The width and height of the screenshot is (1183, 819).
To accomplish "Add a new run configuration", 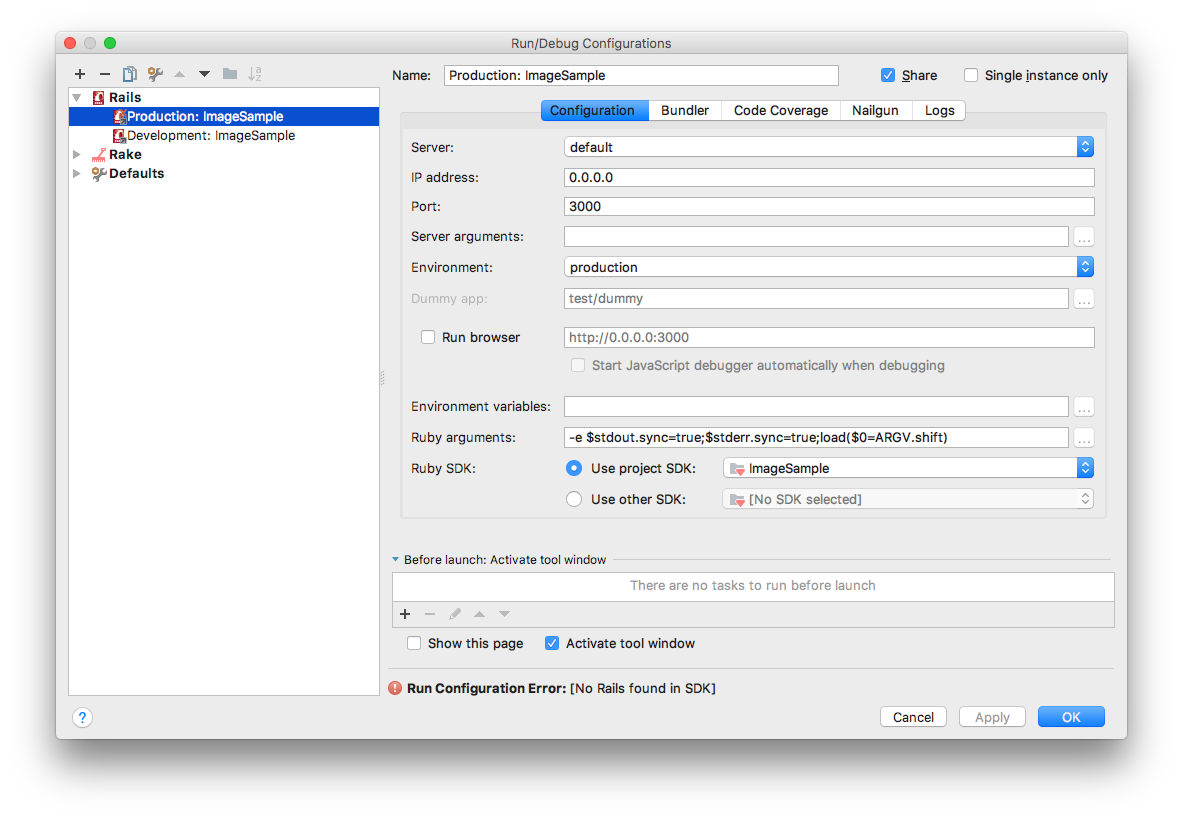I will 80,73.
